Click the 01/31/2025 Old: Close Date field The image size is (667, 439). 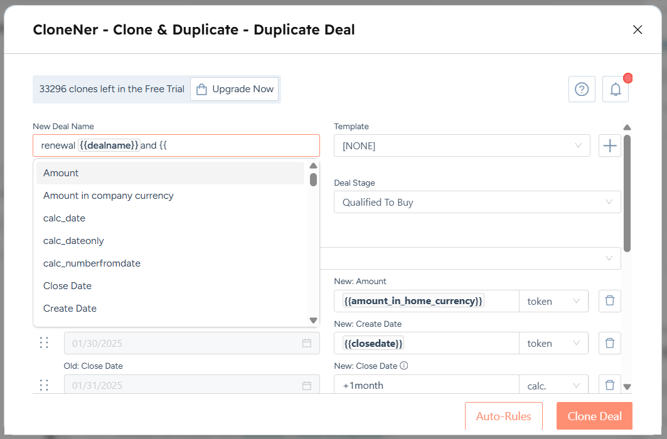[x=191, y=385]
